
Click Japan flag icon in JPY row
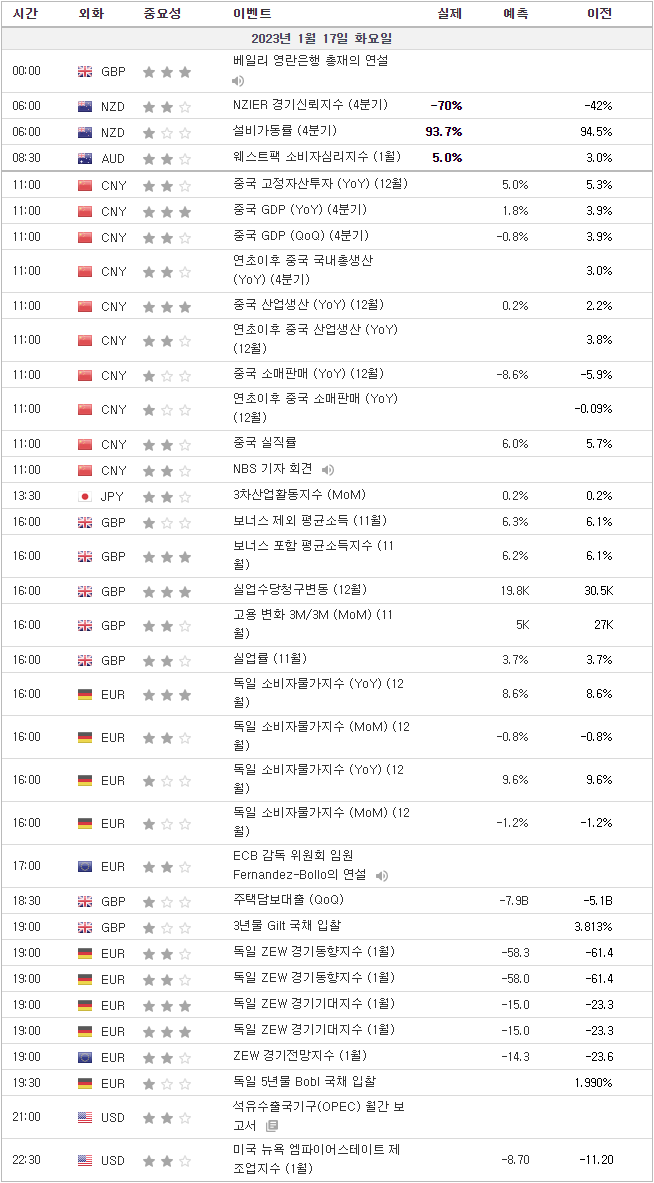(85, 496)
